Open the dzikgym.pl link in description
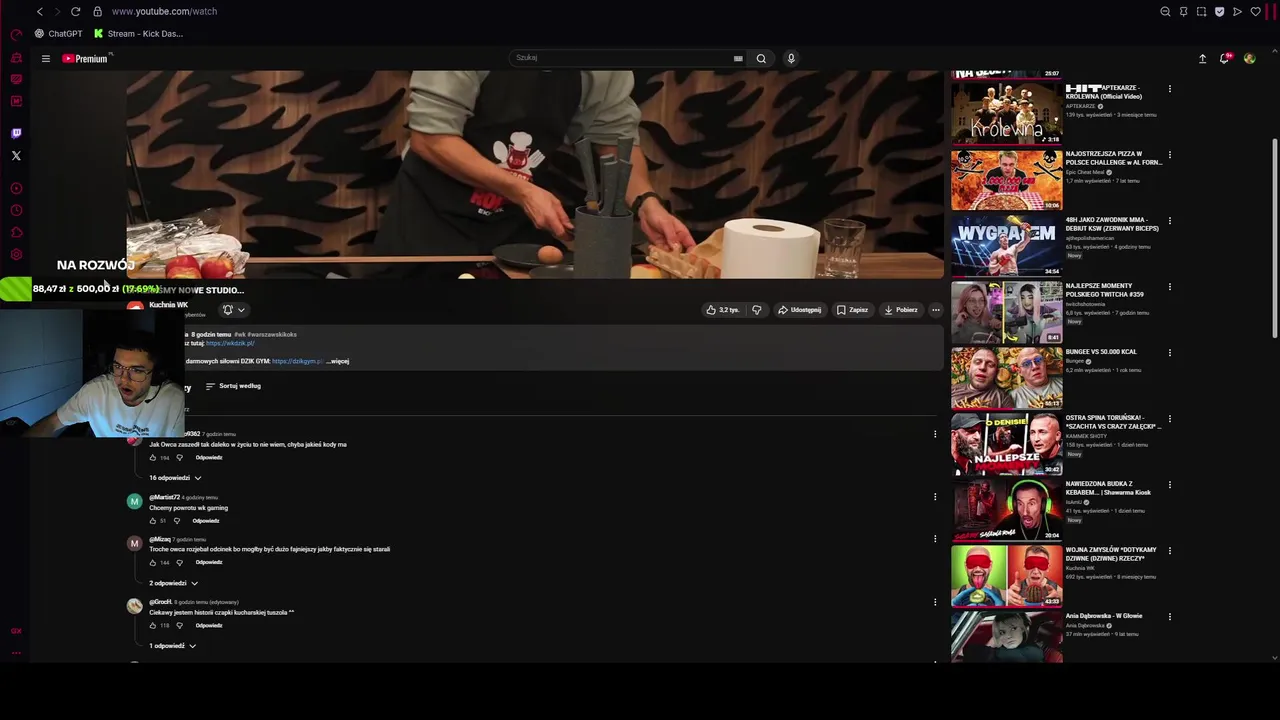1280x720 pixels. pyautogui.click(x=297, y=361)
